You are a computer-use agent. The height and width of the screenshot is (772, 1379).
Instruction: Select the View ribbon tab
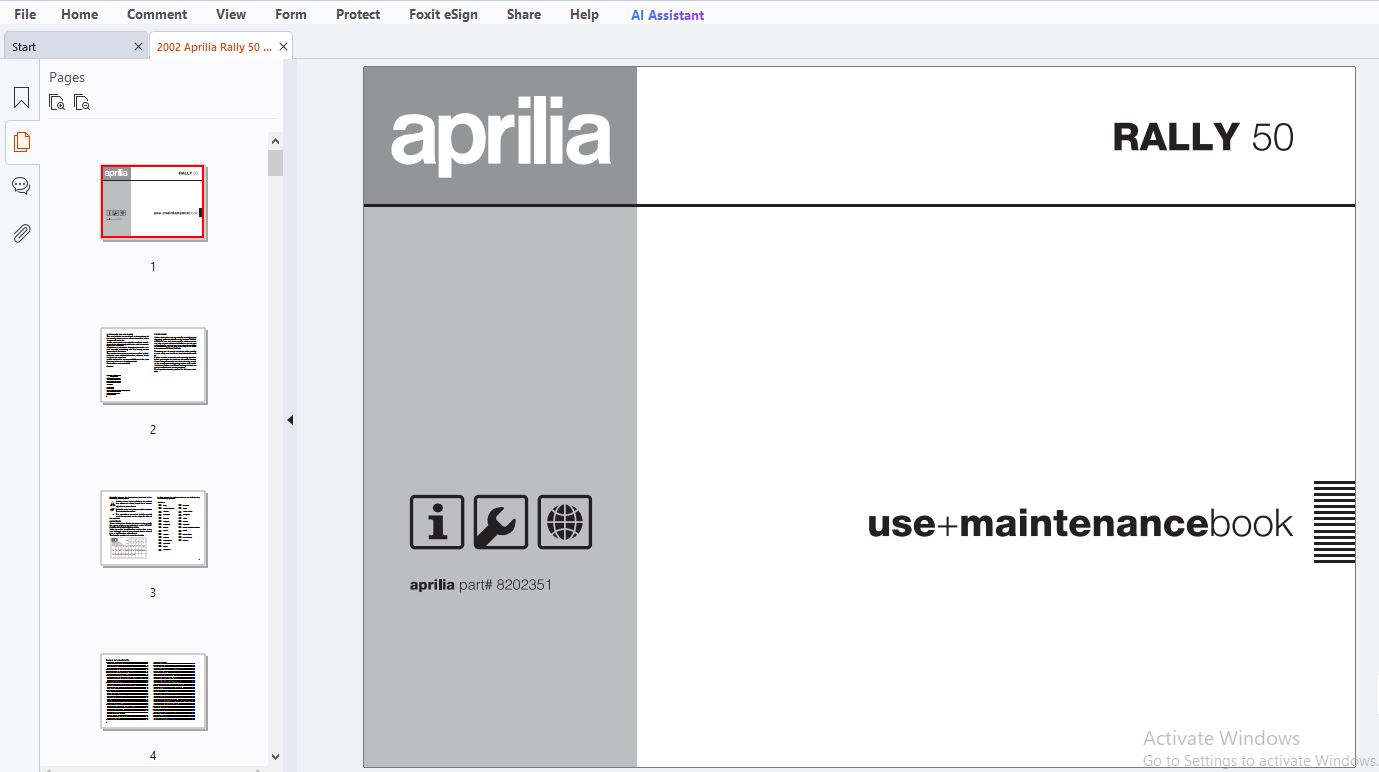[x=231, y=14]
